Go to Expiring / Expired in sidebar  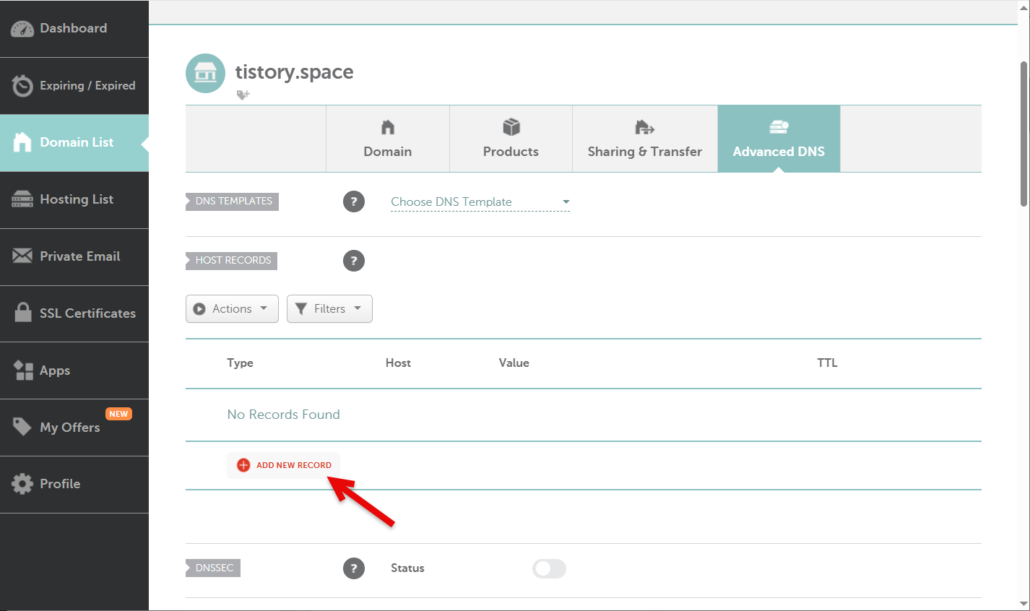74,86
